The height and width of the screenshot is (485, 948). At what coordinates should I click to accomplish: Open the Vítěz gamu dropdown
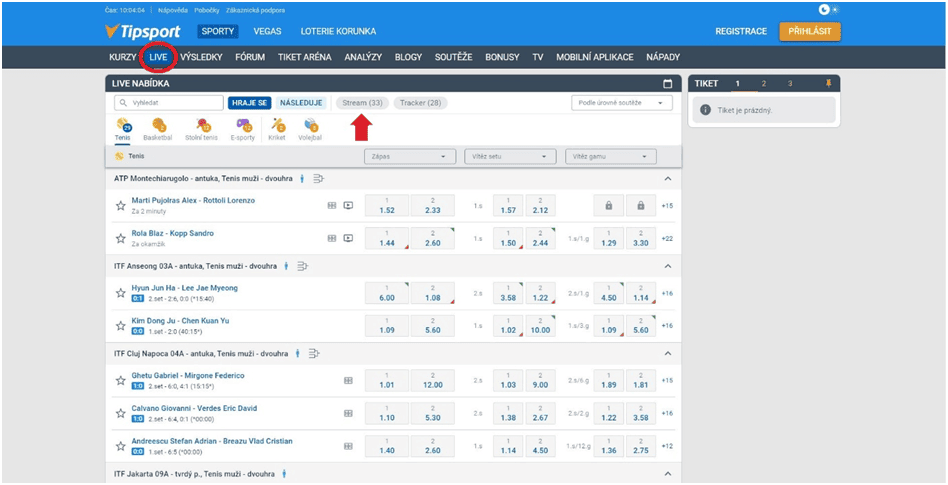click(x=611, y=156)
